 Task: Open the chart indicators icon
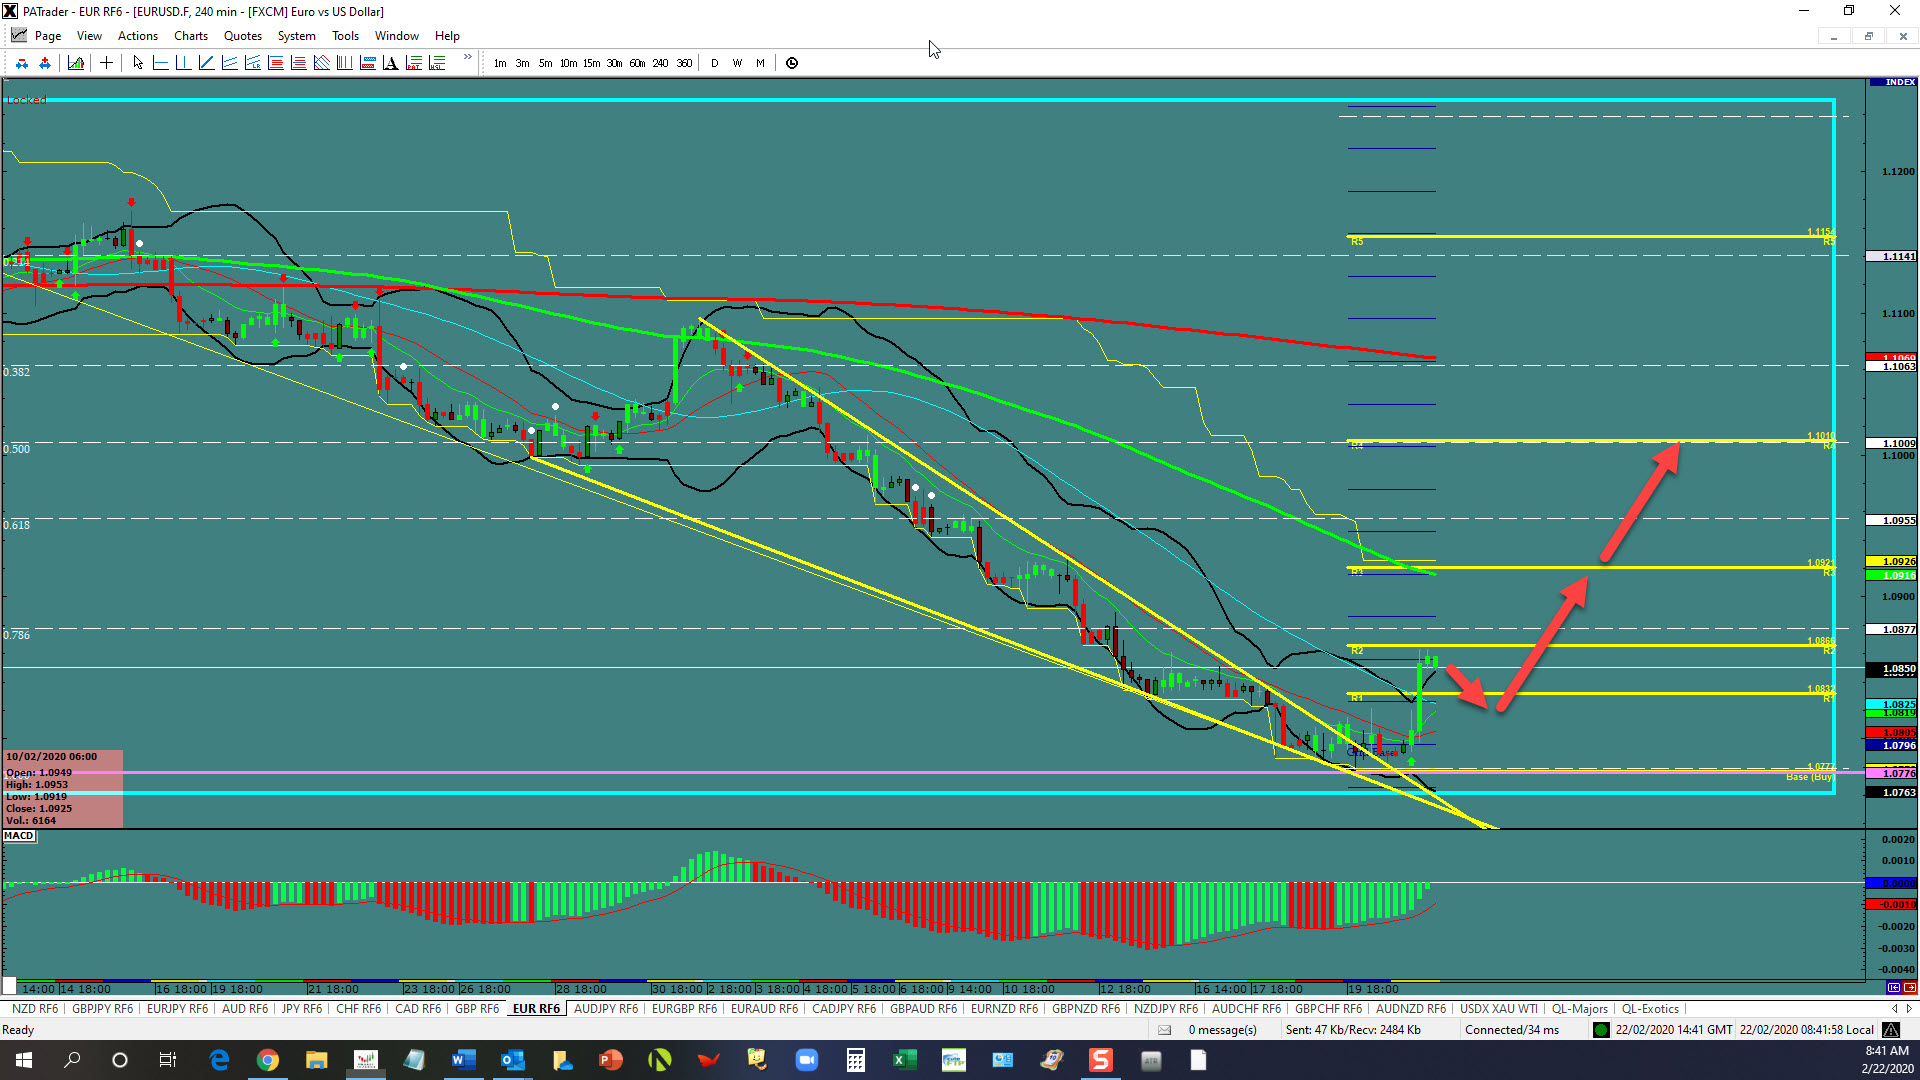coord(76,63)
